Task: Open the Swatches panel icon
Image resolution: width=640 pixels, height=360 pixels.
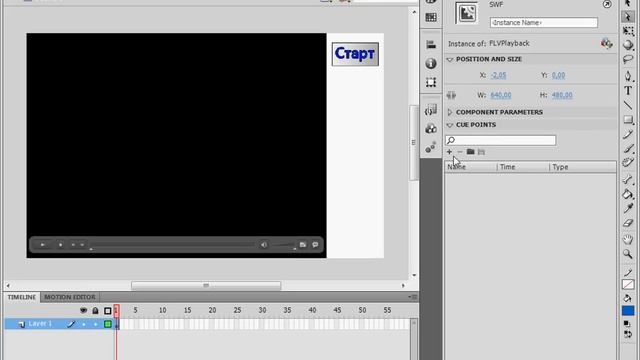Action: pyautogui.click(x=431, y=17)
